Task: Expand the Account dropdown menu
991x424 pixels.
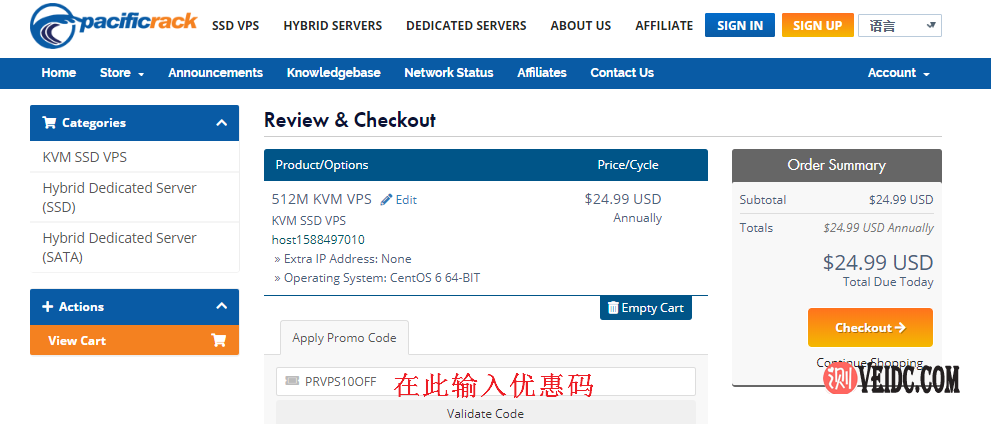Action: [x=898, y=73]
